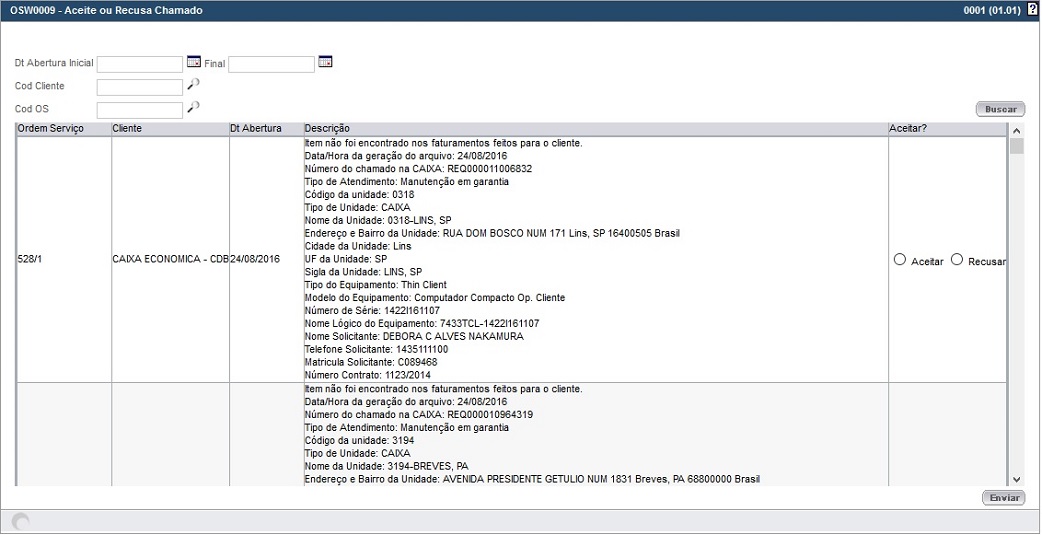Select the Recusar radio for order 528/1
The image size is (1042, 535).
[957, 260]
